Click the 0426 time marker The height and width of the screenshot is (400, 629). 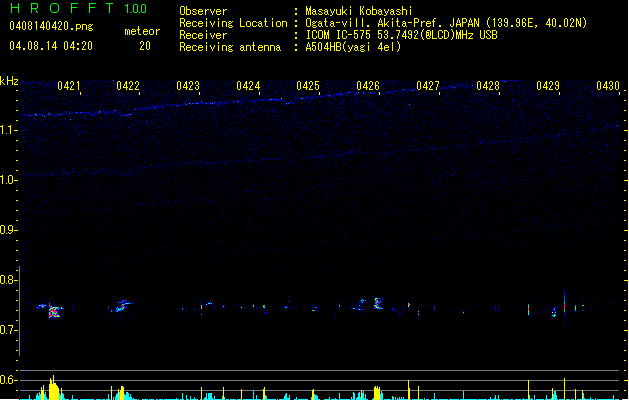tap(368, 86)
